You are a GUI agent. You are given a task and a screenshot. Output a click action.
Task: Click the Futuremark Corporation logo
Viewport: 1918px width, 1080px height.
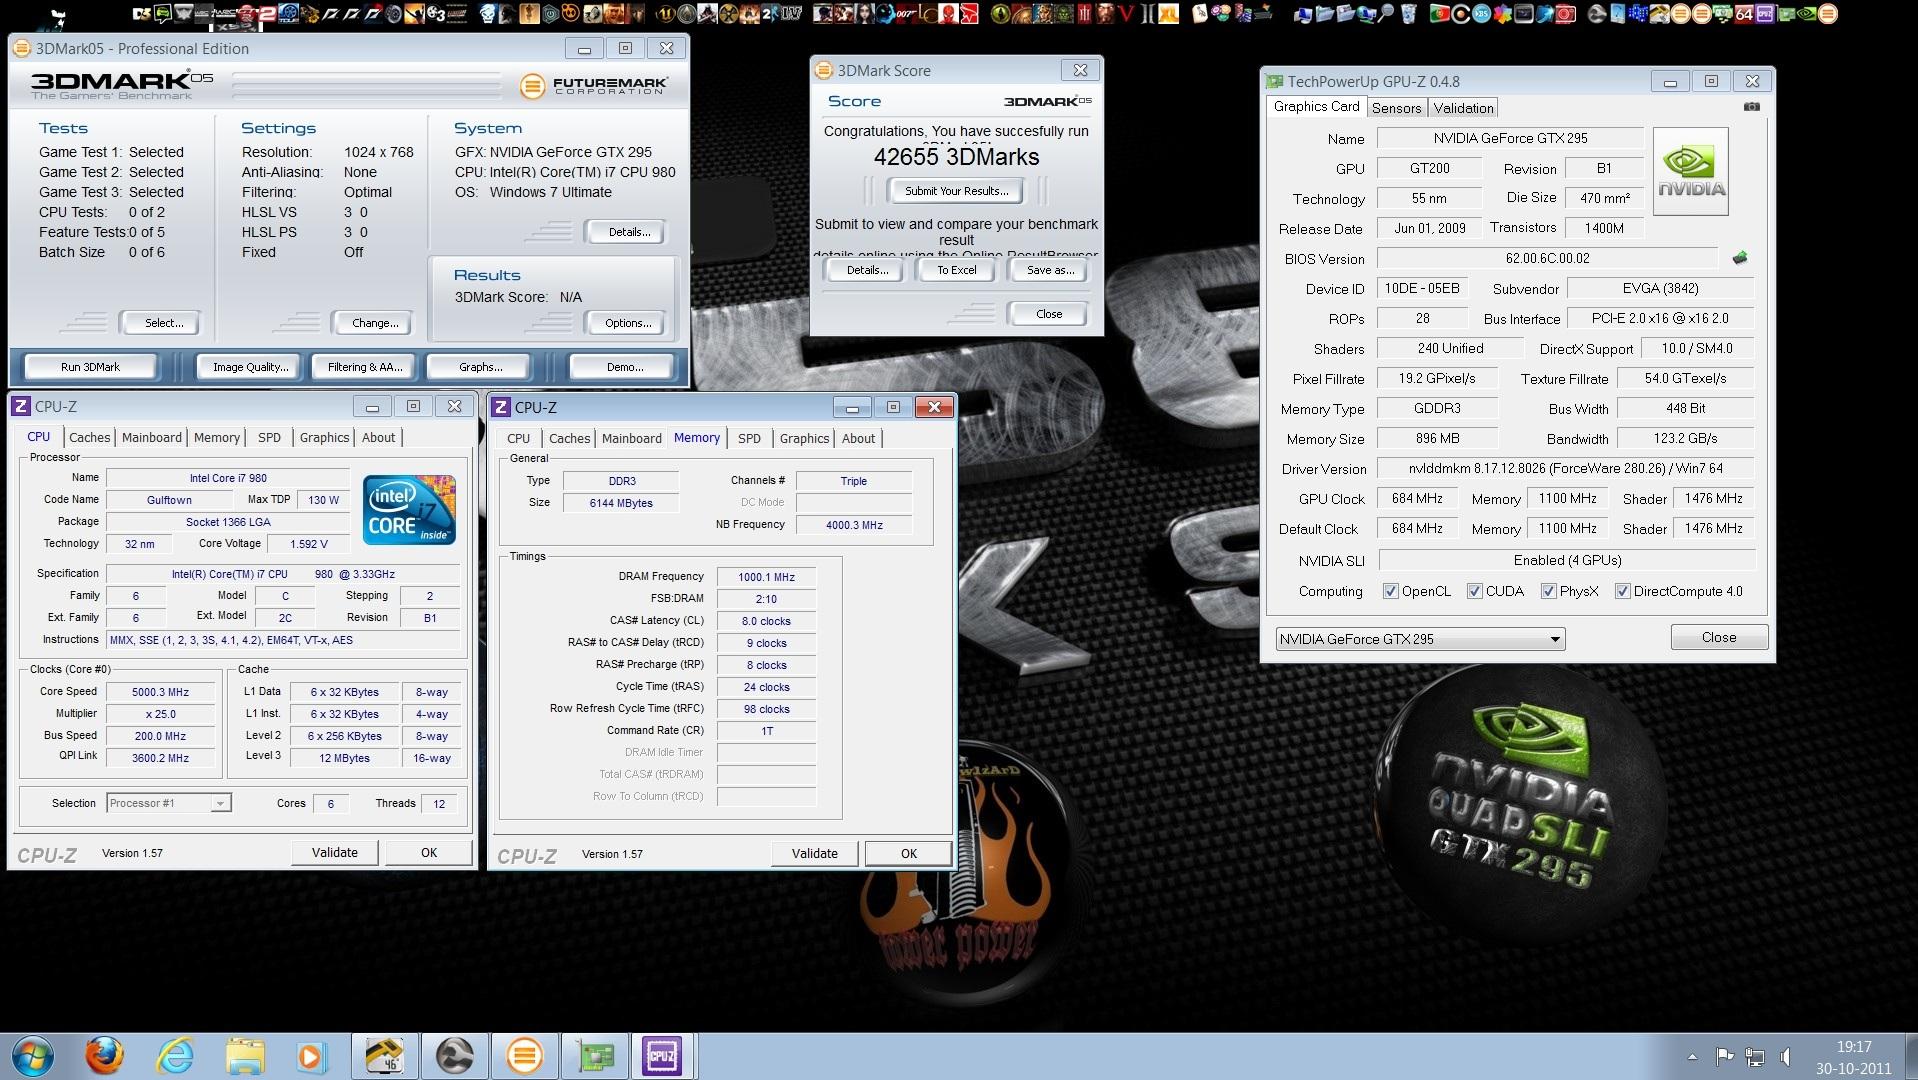pos(593,86)
